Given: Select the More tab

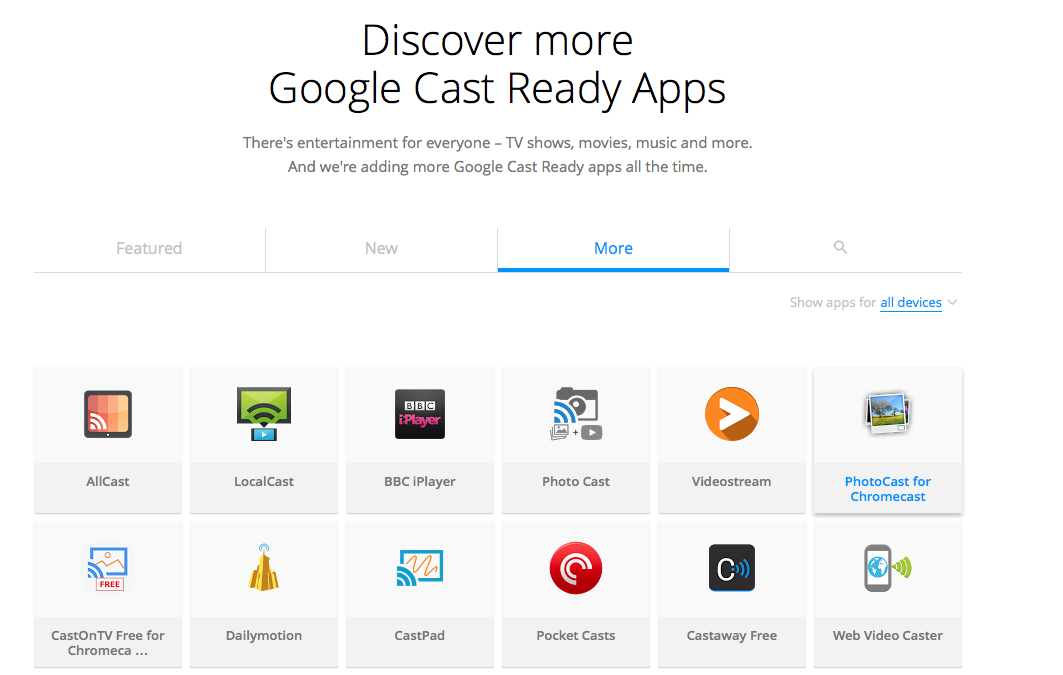Looking at the screenshot, I should click(613, 247).
